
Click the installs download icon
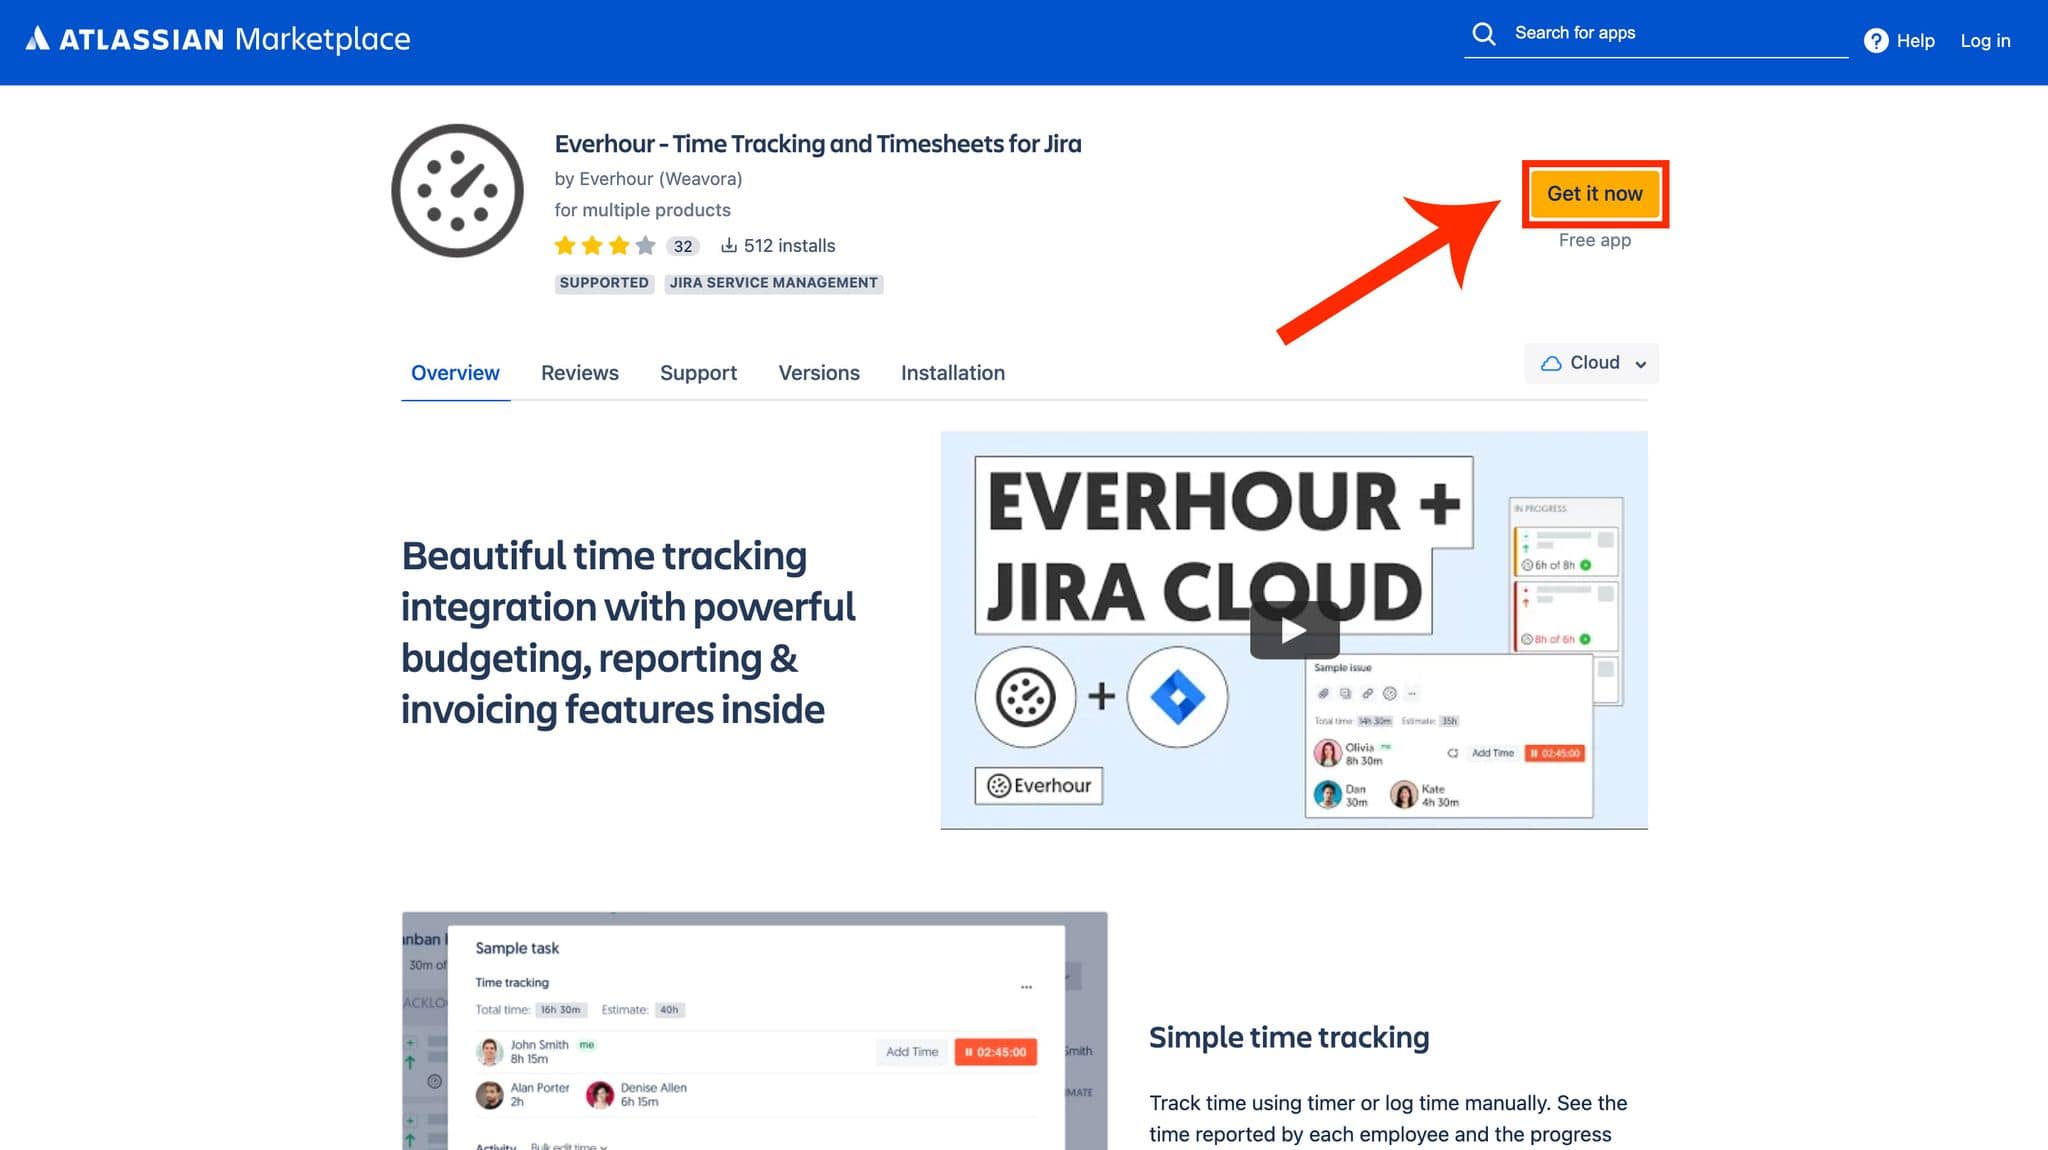click(x=729, y=245)
